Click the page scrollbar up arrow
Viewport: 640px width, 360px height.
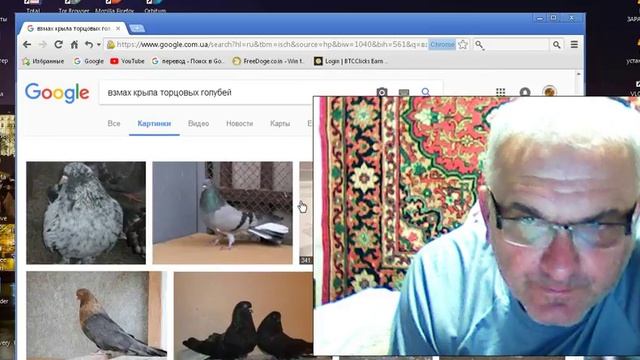[x=578, y=75]
